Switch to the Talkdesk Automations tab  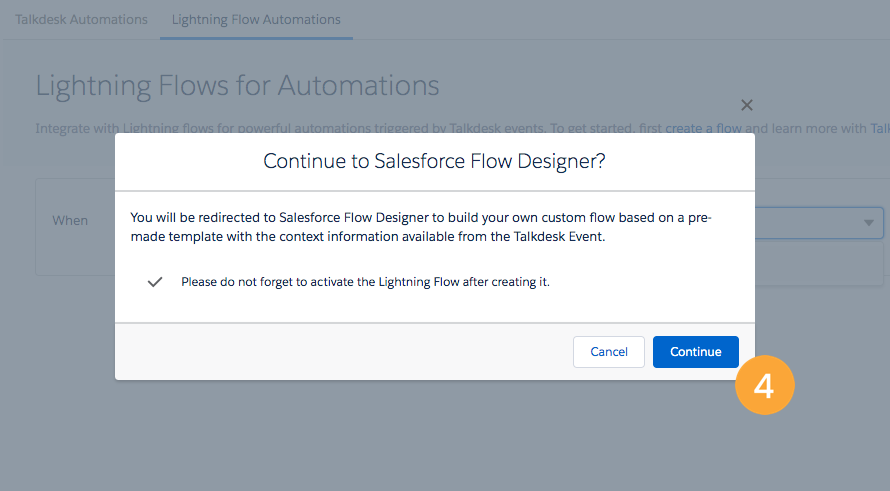(x=81, y=19)
